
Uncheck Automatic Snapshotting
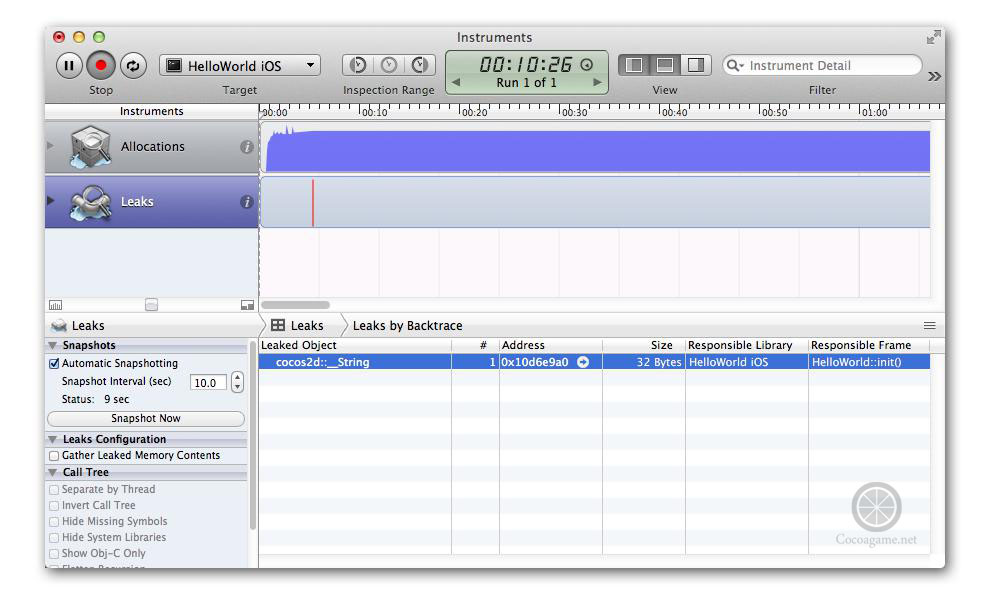tap(54, 364)
